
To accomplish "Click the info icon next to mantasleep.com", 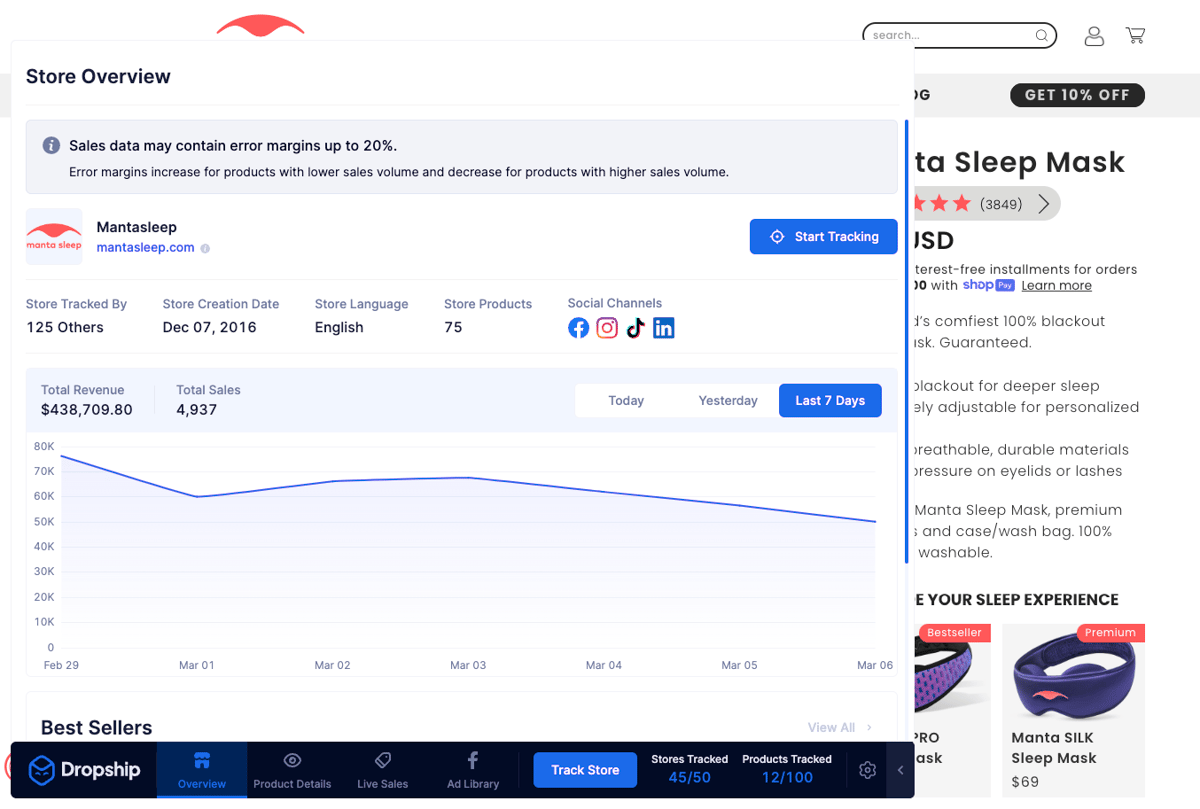I will pos(205,248).
